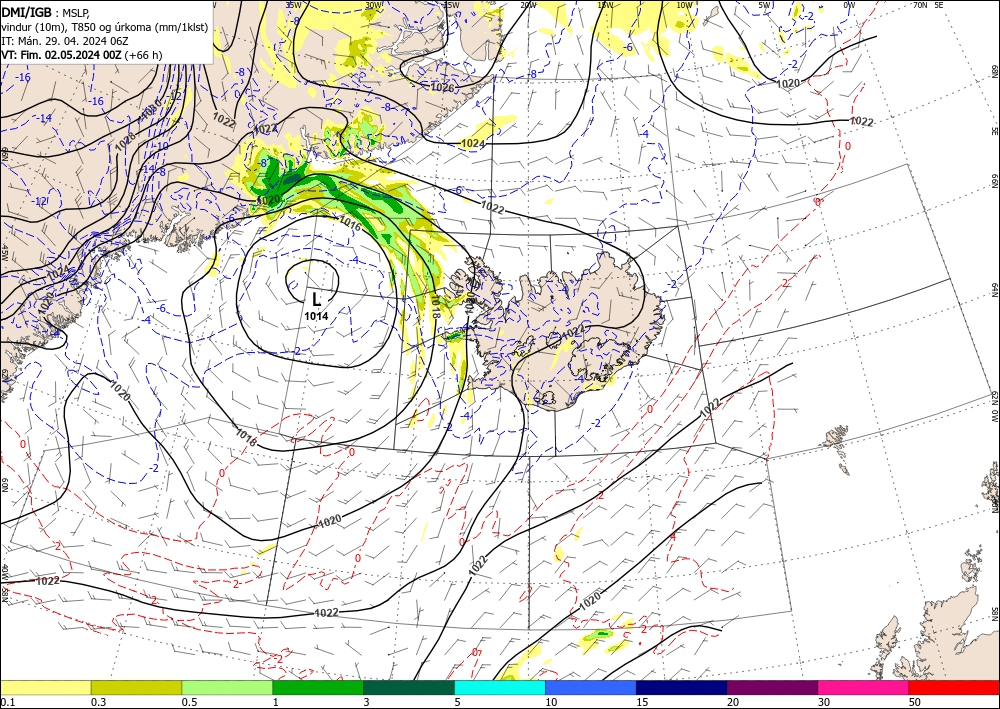This screenshot has width=1000, height=709.
Task: Click the navy 15–20 legend swatch
Action: coord(682,687)
